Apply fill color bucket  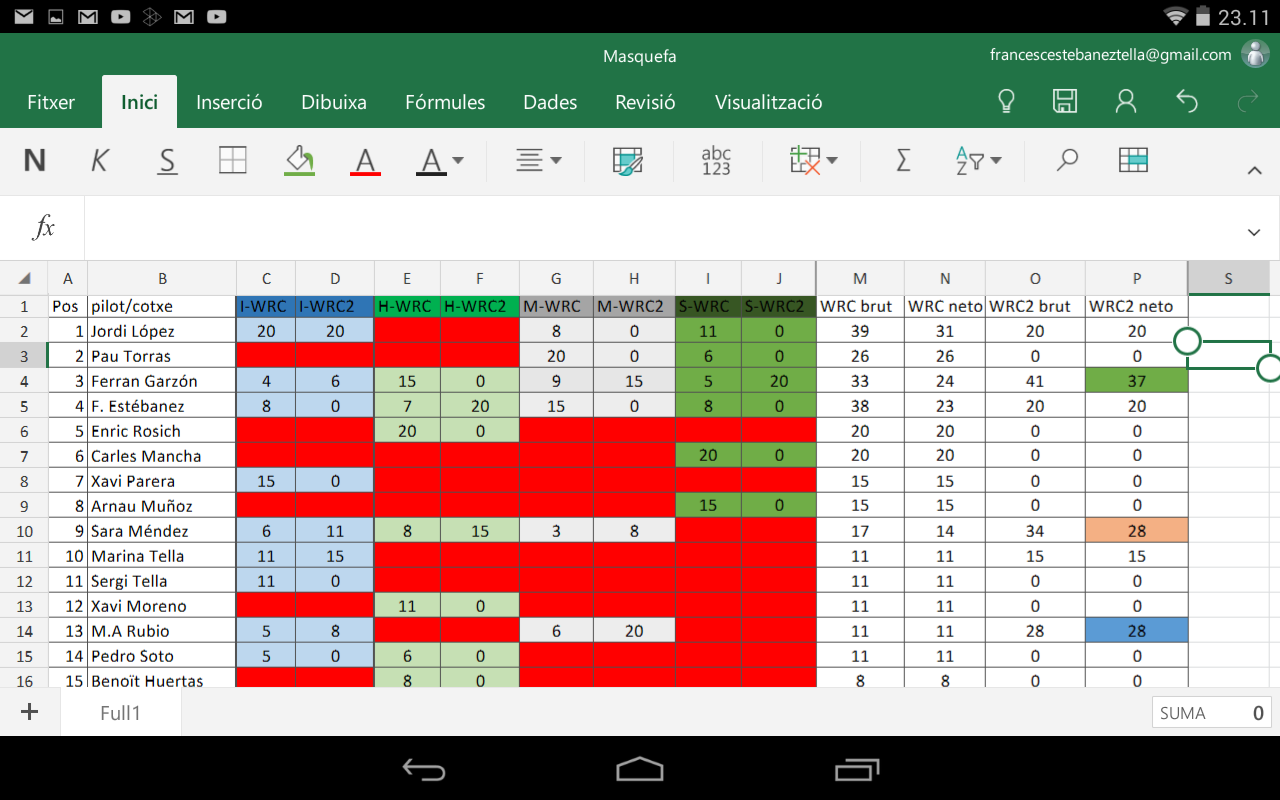299,160
